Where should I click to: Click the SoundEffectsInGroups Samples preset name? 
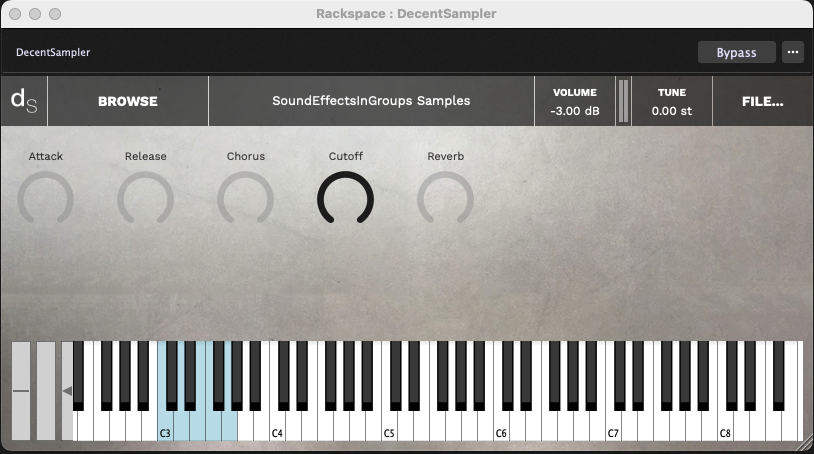371,101
